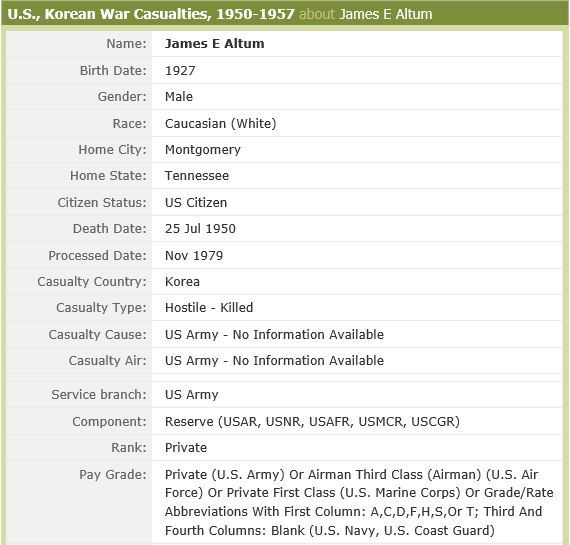Click the Casualty Cause value text
Viewport: 570px width, 545px height.
(274, 334)
